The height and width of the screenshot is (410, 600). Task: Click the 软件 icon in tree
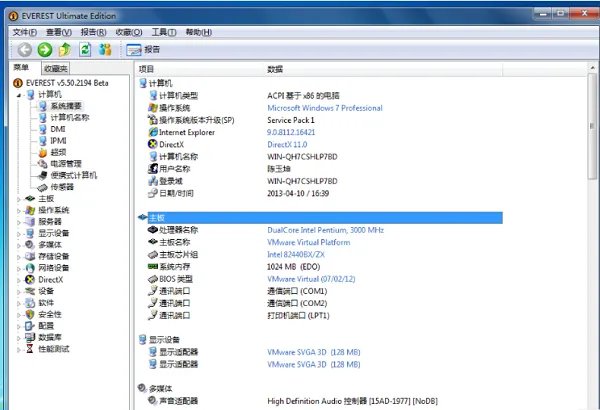30,303
